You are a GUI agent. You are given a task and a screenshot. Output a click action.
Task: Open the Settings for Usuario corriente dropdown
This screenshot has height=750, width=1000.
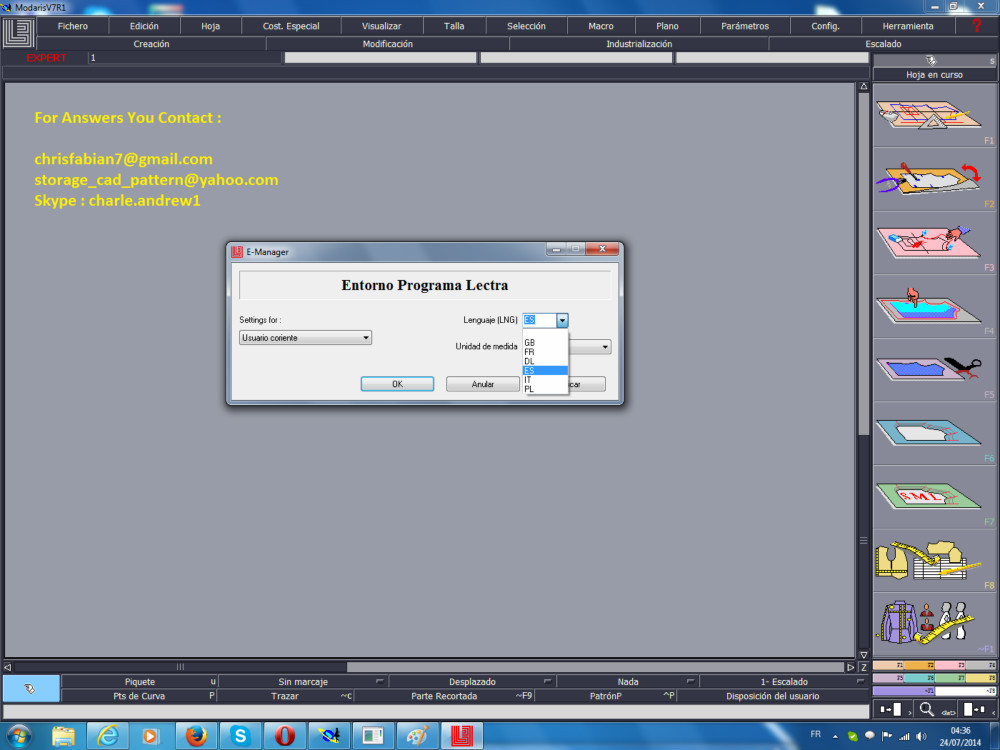[x=305, y=337]
